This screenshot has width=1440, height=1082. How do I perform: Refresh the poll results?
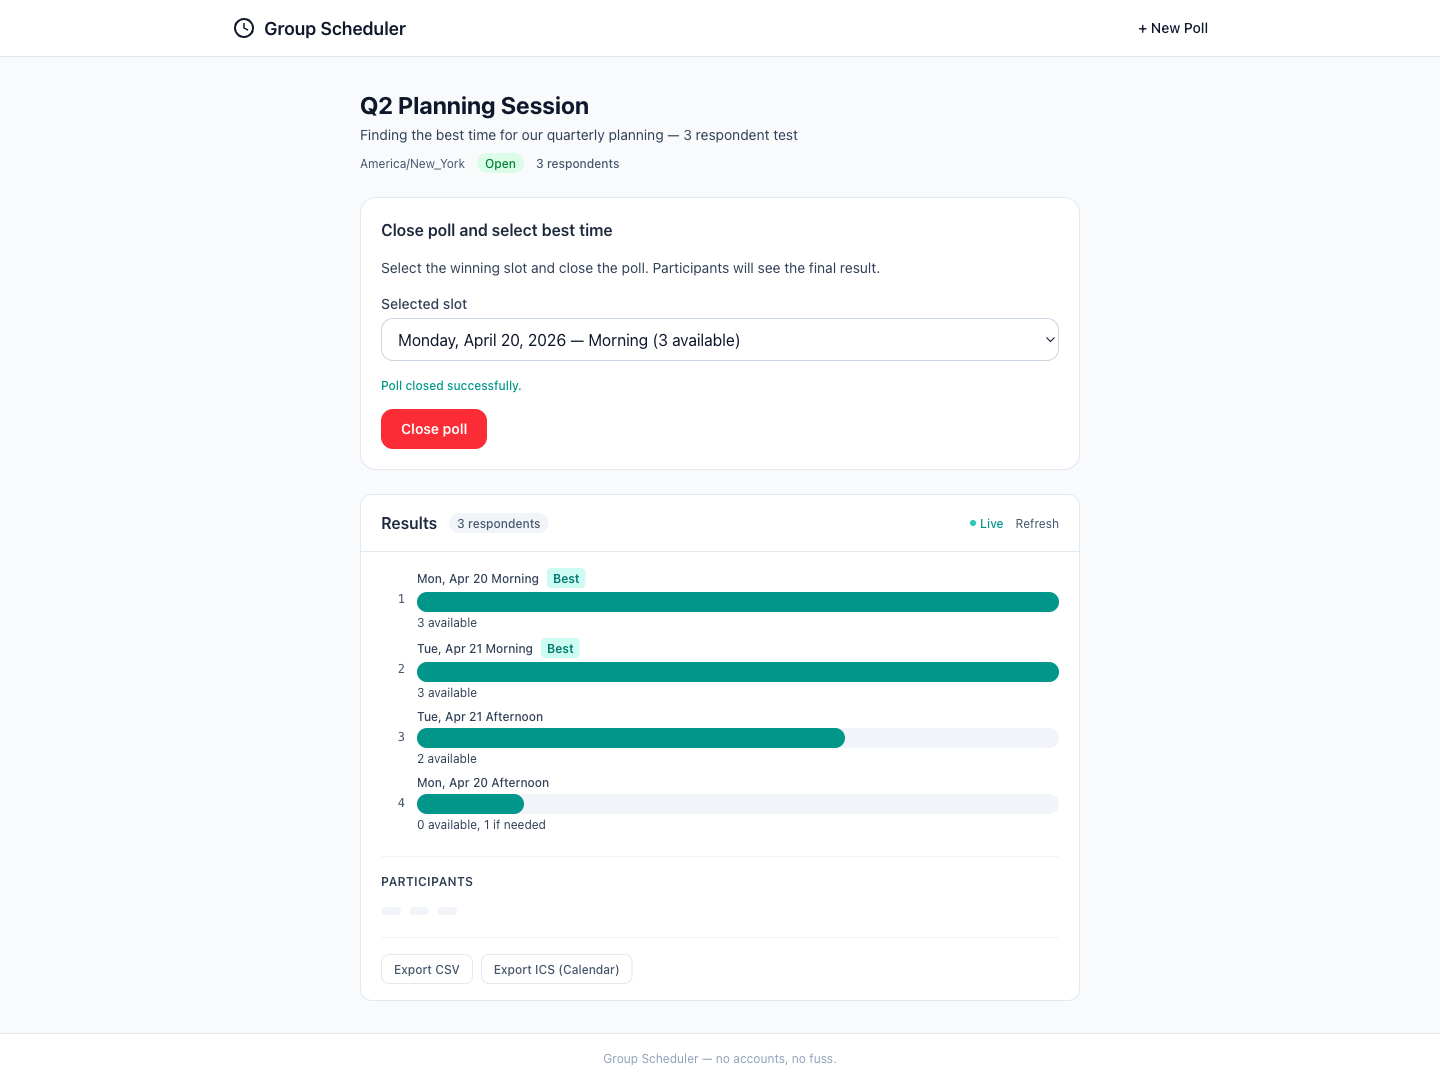(x=1037, y=524)
